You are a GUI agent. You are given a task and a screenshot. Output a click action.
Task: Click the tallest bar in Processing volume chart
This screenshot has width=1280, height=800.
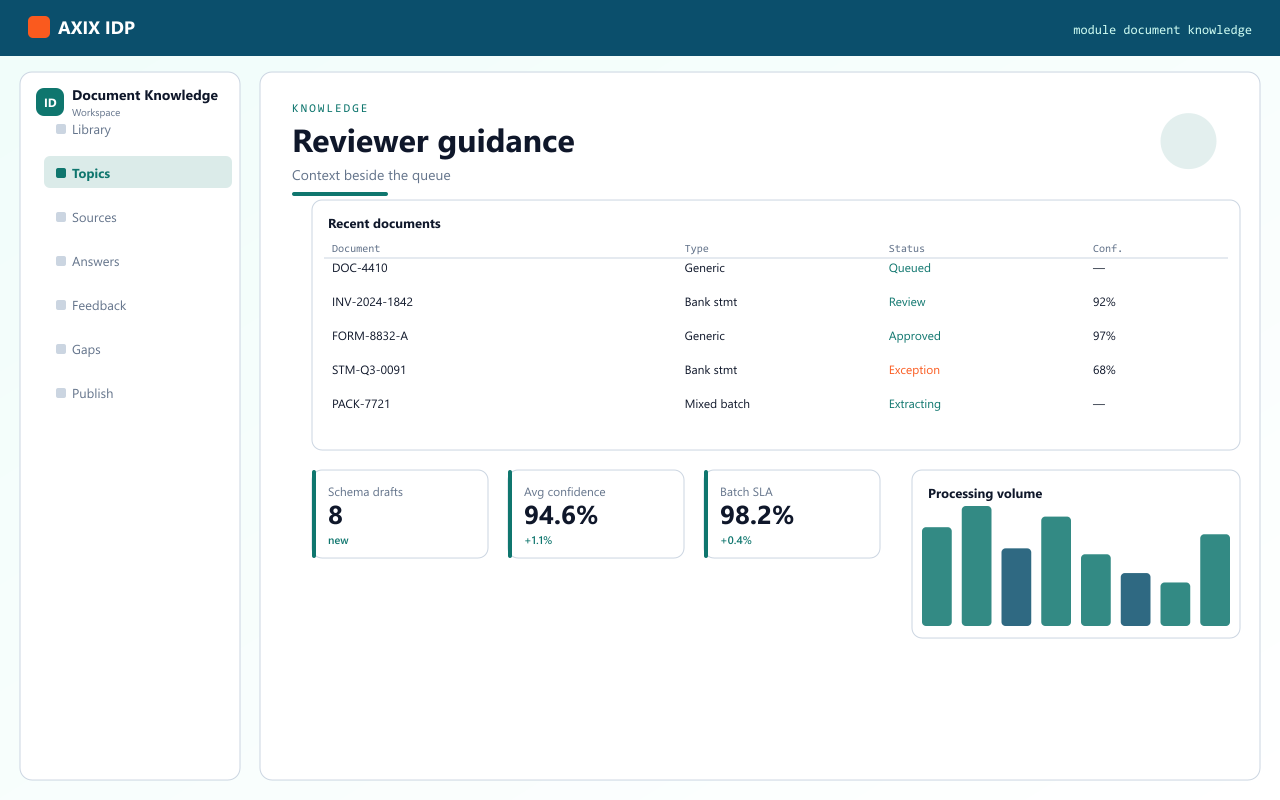976,566
